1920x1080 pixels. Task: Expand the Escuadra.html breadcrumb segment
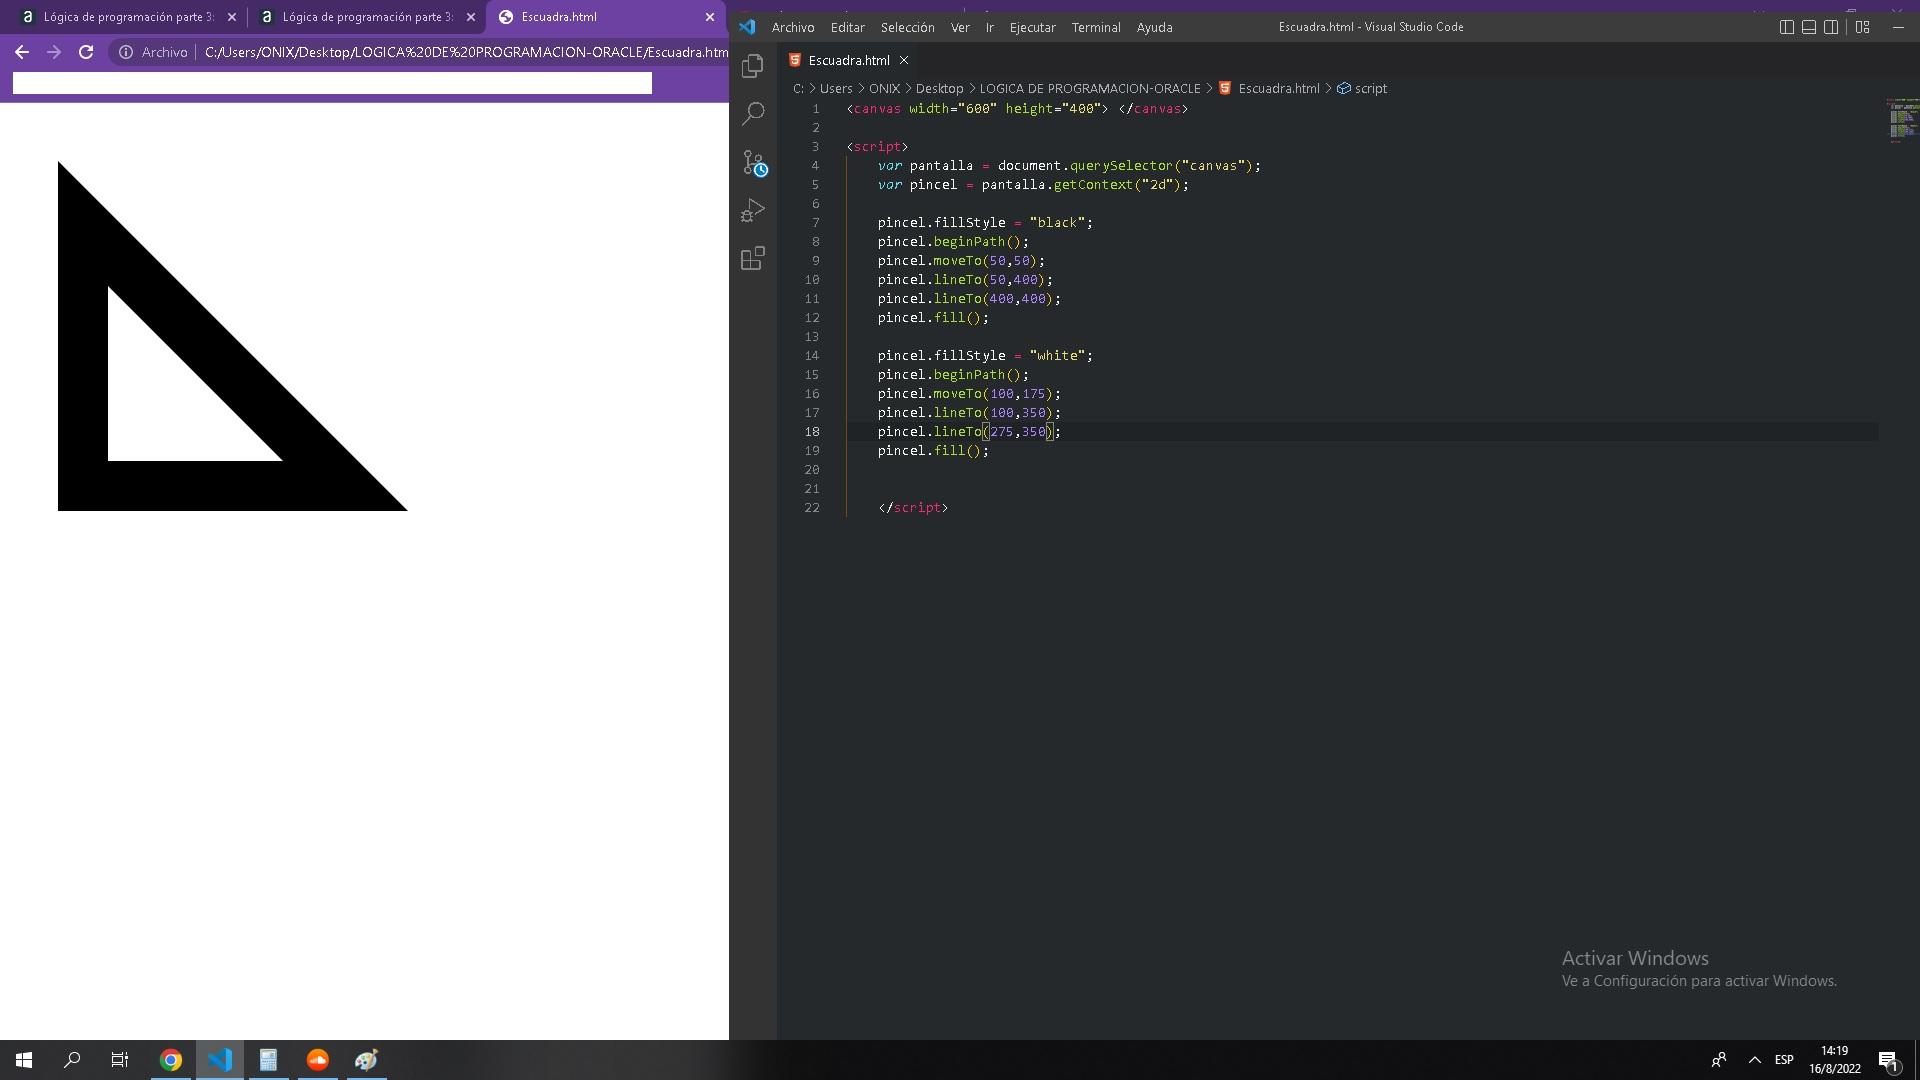tap(1269, 88)
